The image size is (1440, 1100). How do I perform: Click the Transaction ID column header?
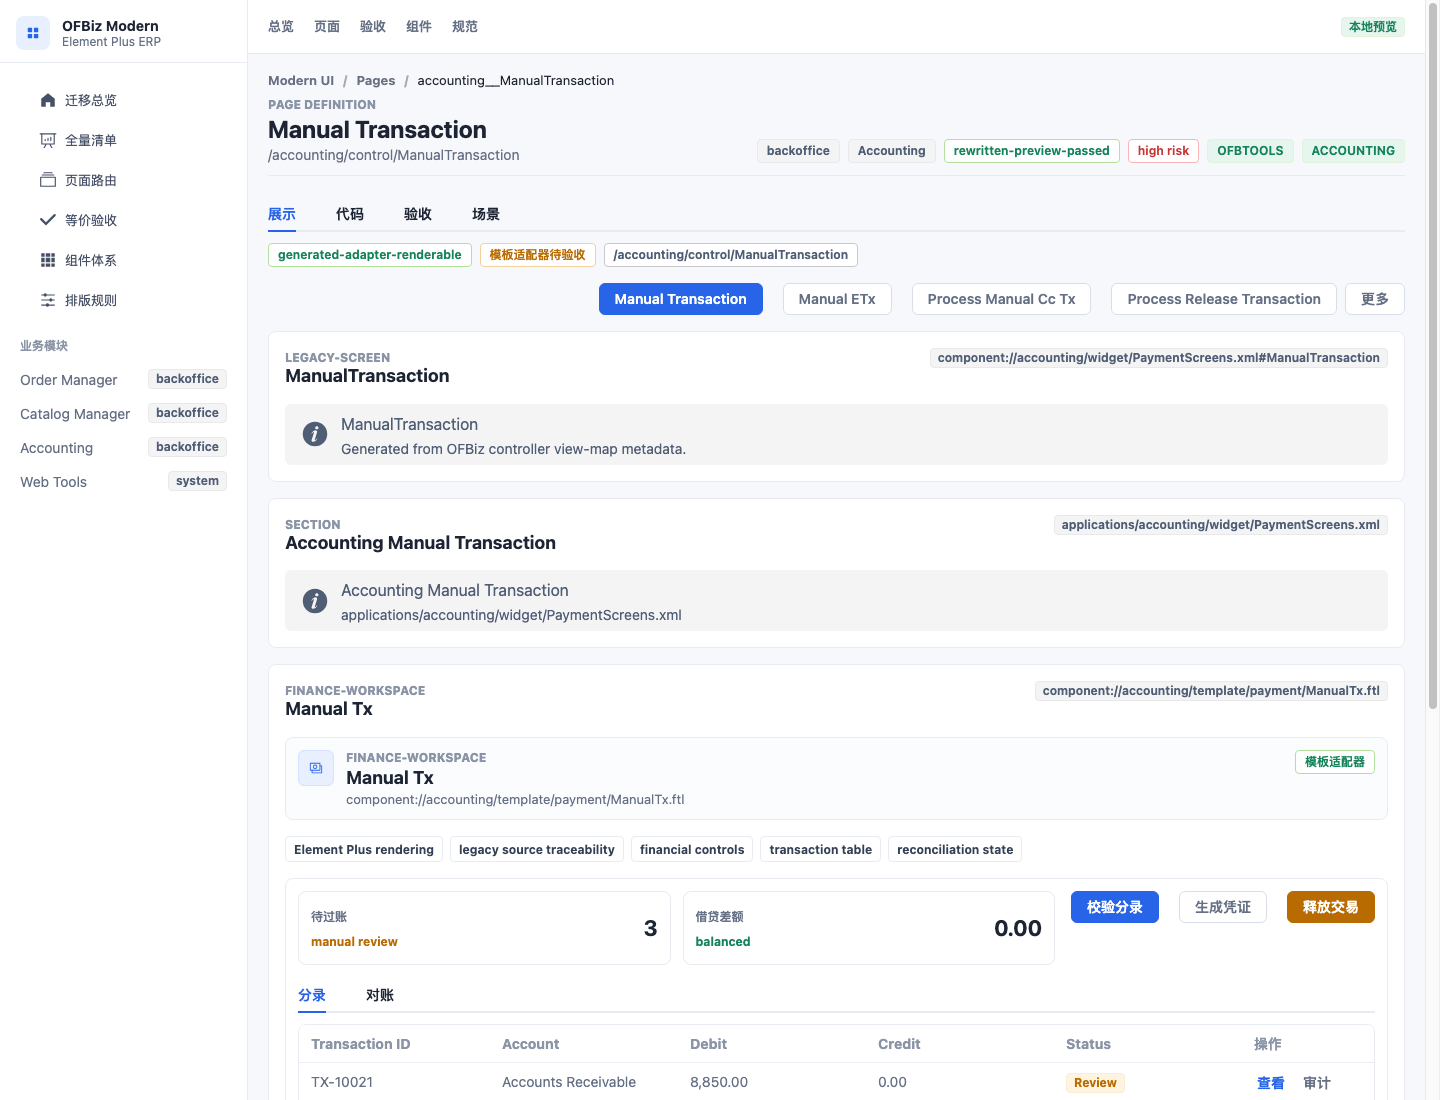pyautogui.click(x=361, y=1044)
